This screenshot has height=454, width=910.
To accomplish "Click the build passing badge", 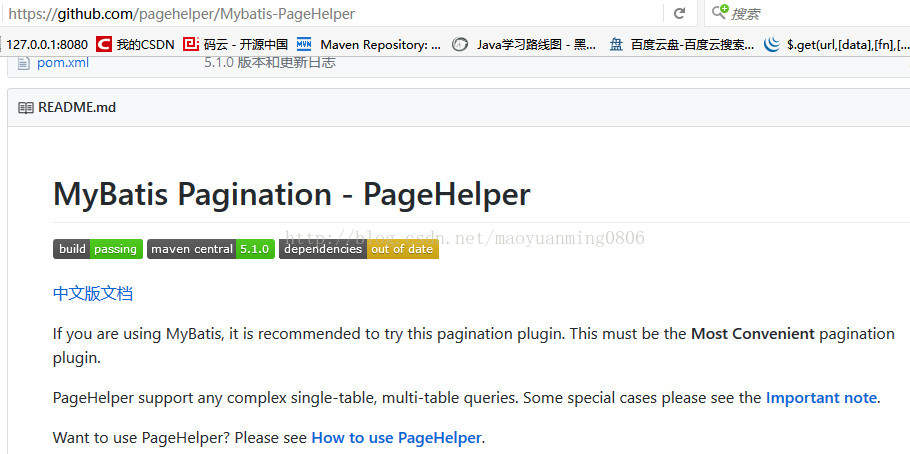I will click(x=98, y=249).
